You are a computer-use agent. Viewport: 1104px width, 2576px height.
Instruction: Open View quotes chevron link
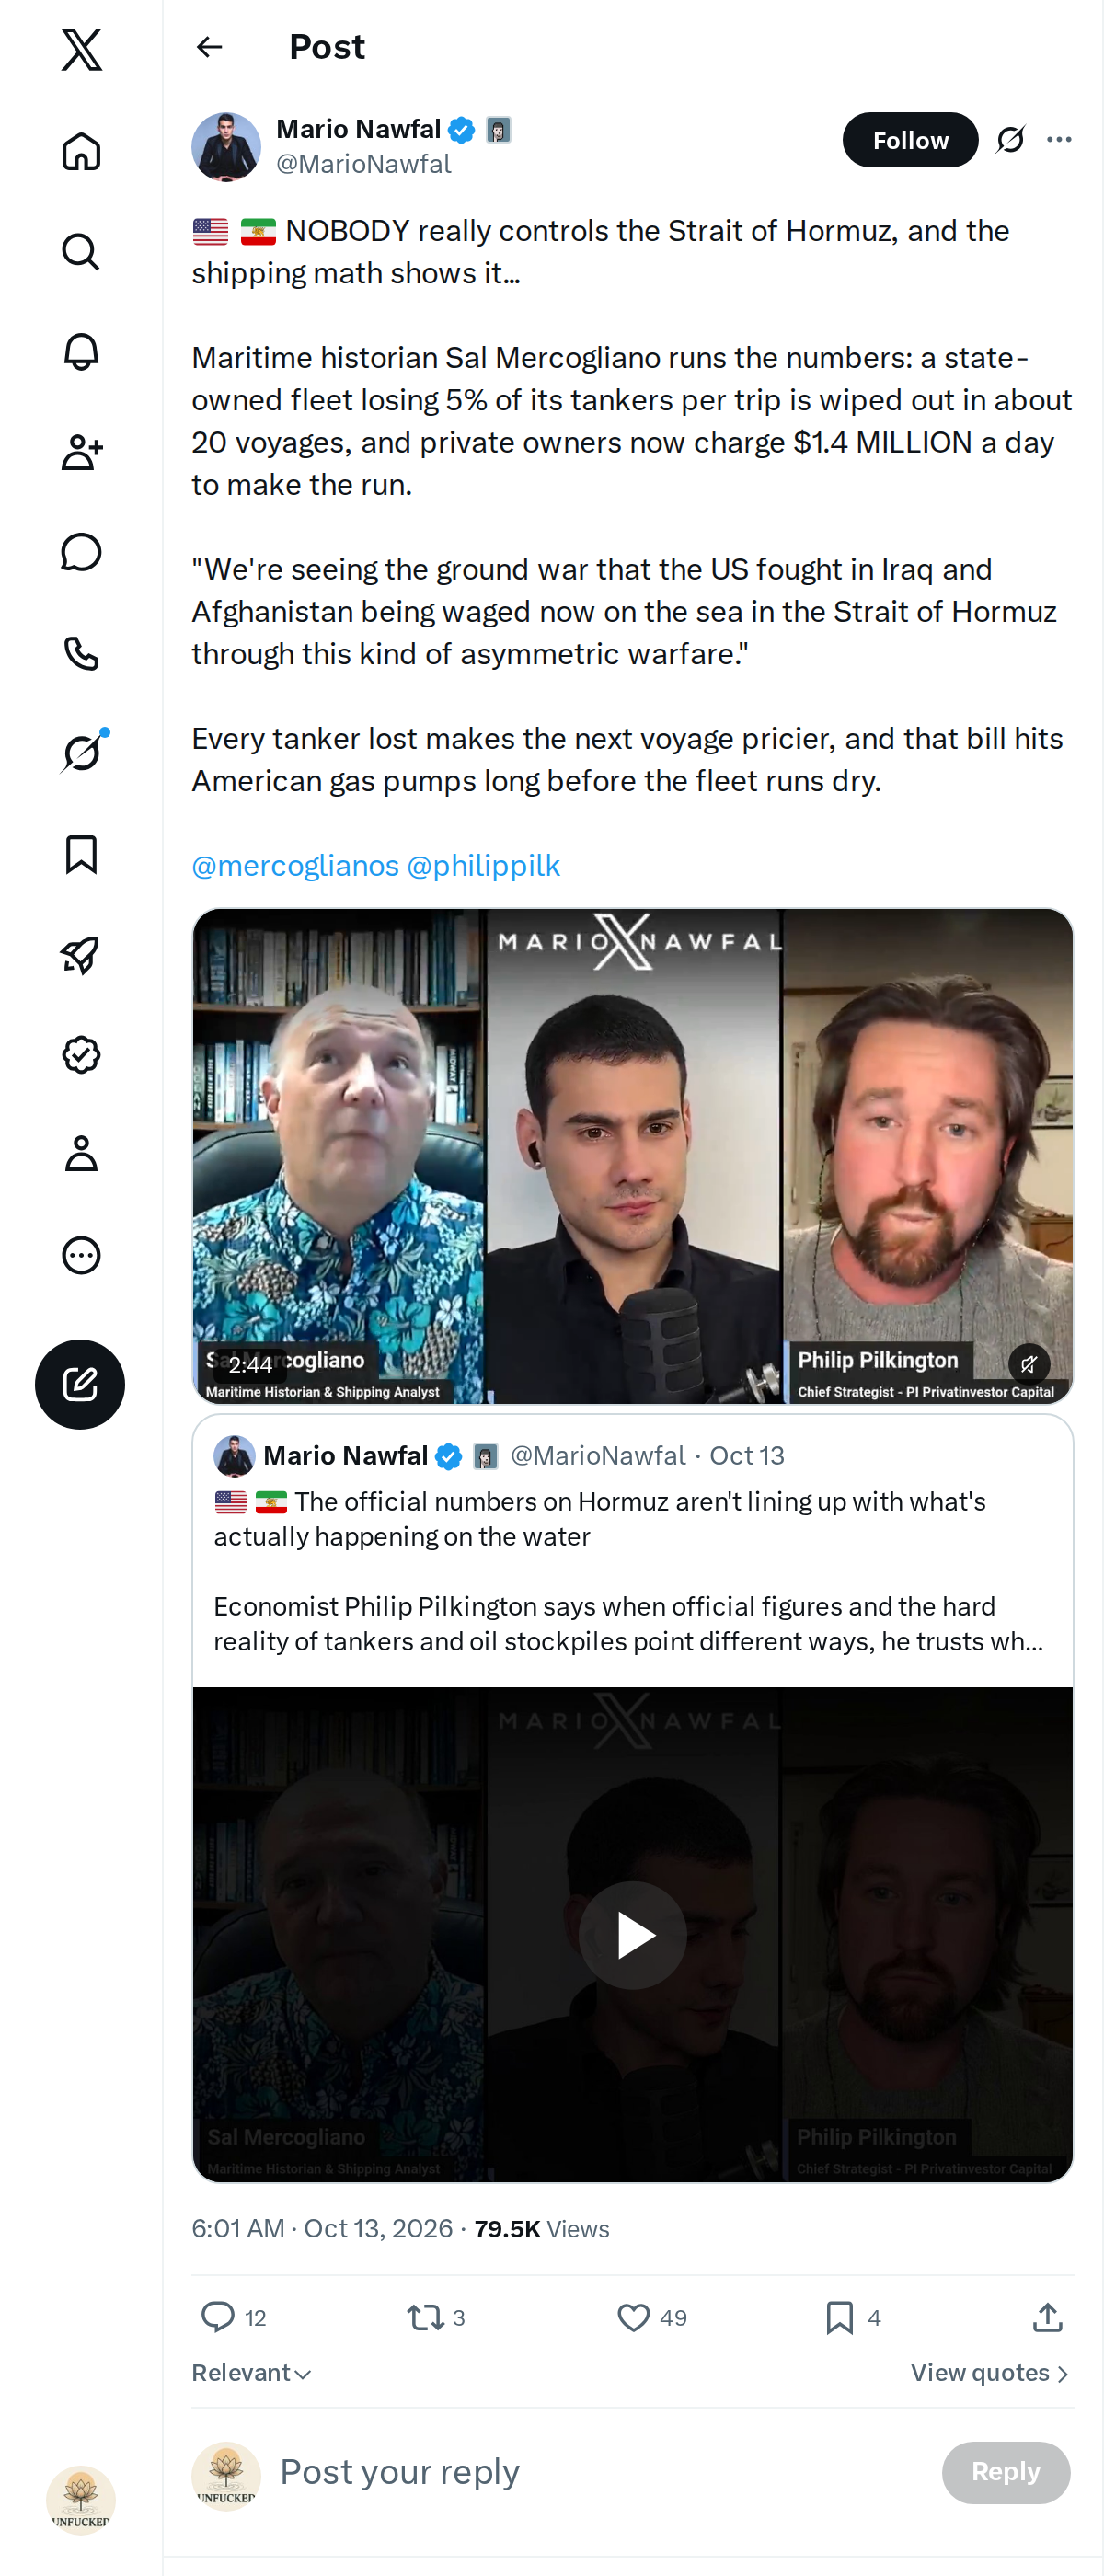click(x=990, y=2373)
